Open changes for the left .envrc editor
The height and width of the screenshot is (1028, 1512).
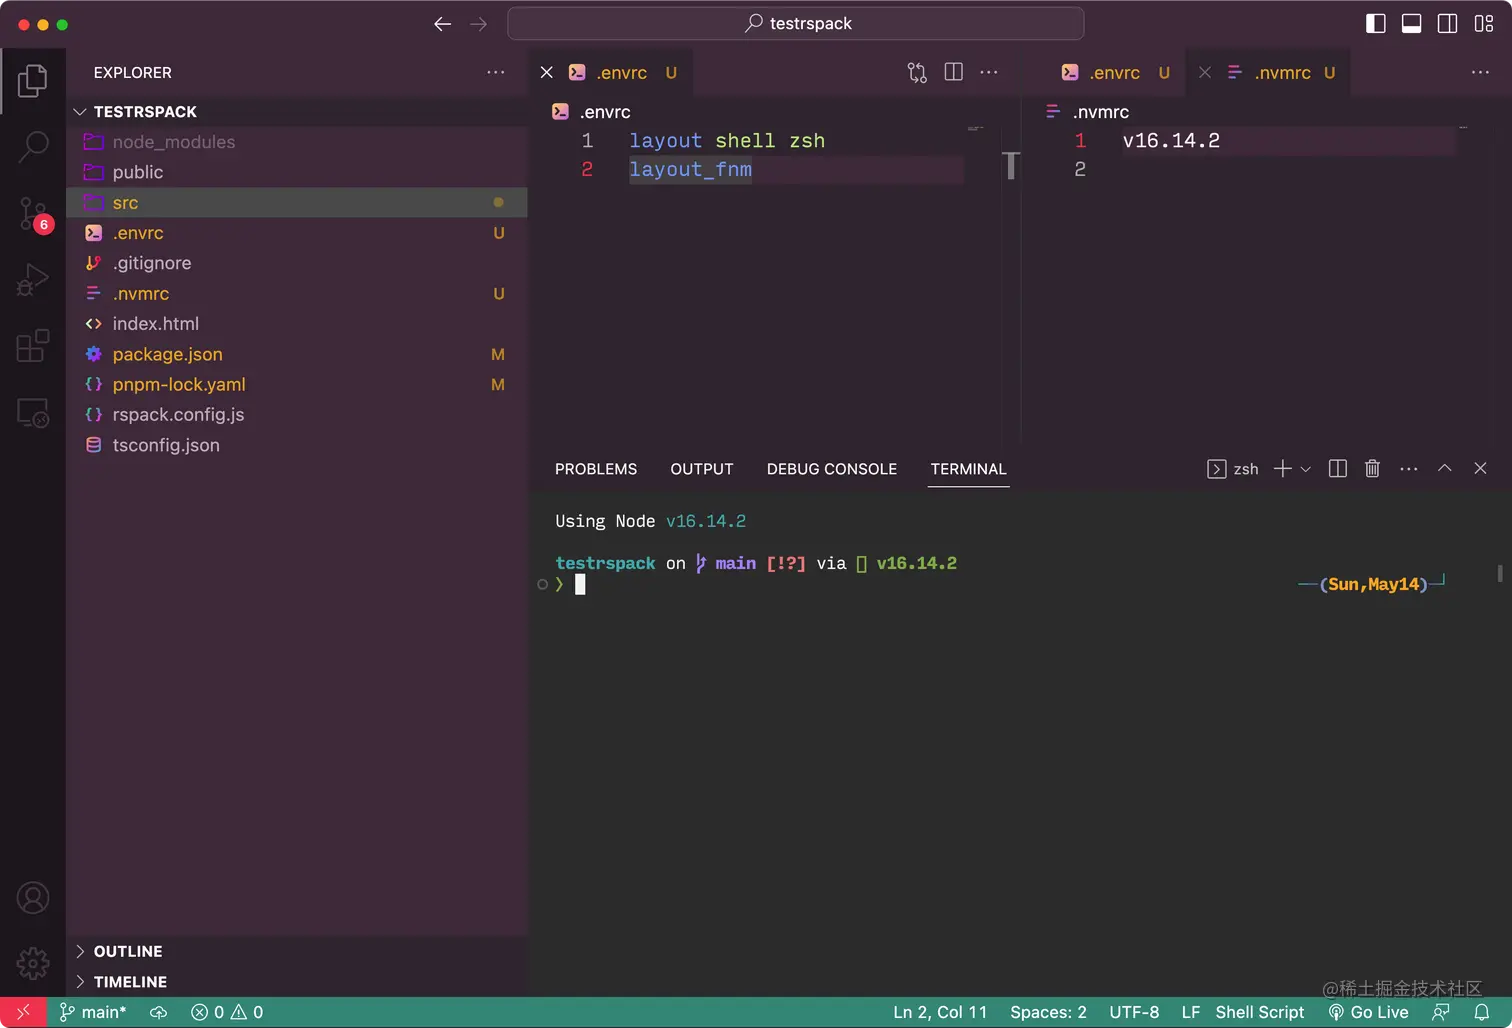917,72
